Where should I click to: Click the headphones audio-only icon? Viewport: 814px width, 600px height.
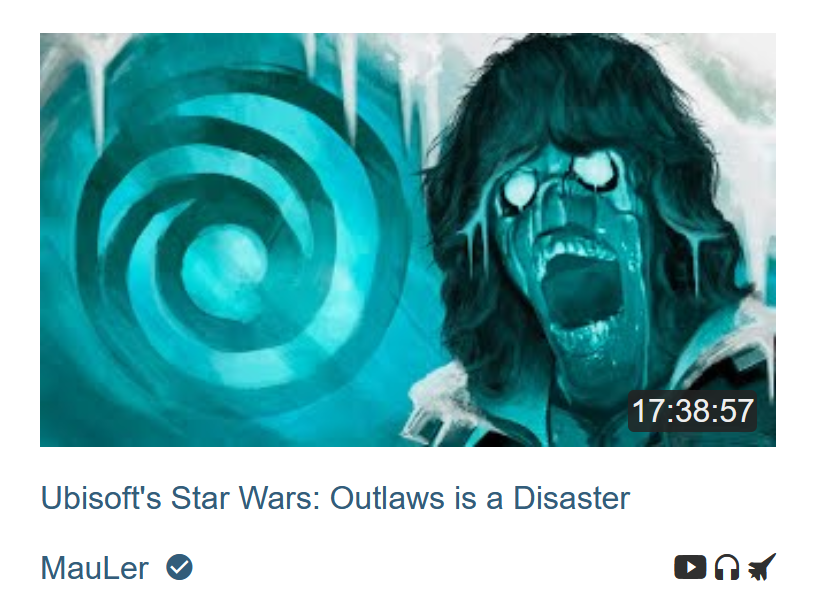727,567
